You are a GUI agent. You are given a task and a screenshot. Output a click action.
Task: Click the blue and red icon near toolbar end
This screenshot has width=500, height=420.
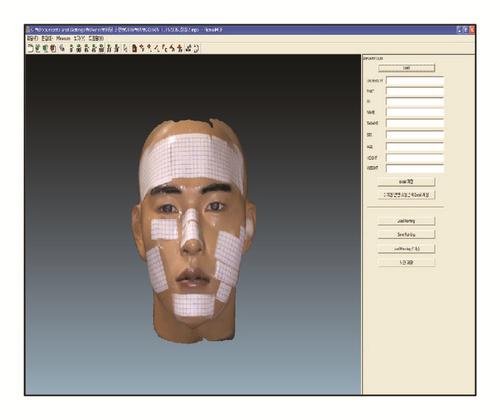188,49
